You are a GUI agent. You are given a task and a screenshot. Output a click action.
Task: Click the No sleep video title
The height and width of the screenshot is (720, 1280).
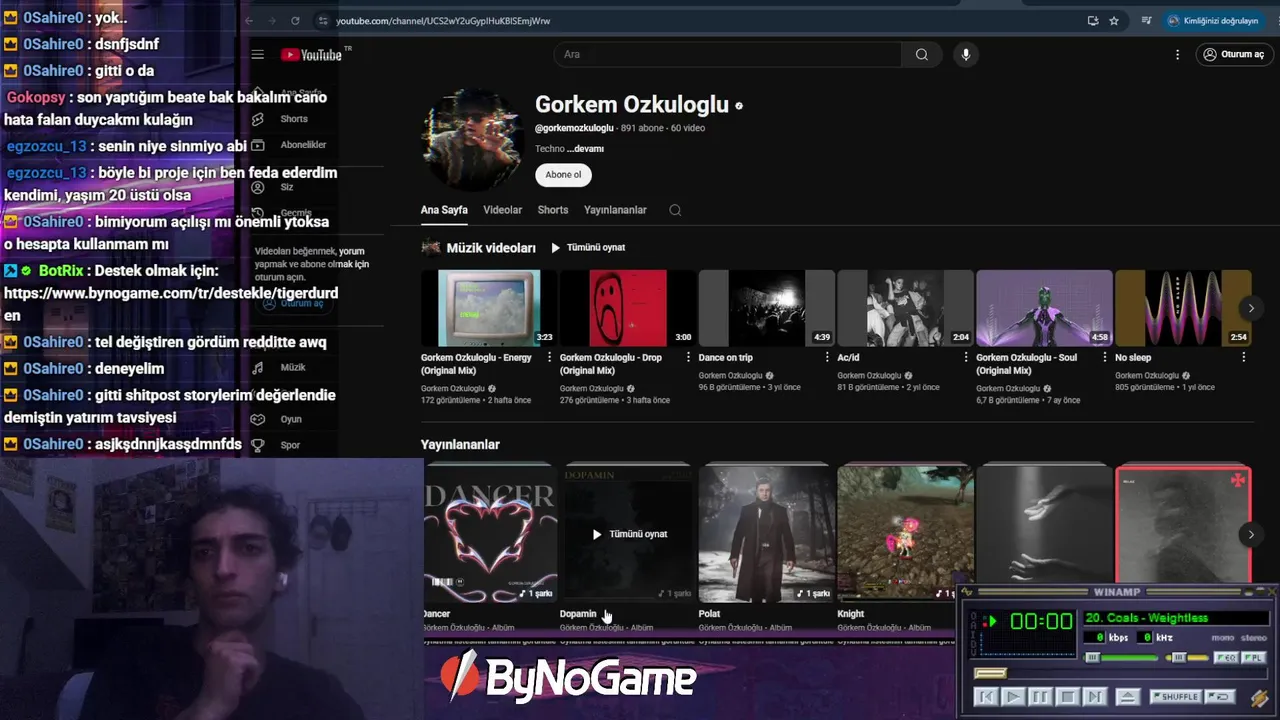click(x=1133, y=357)
